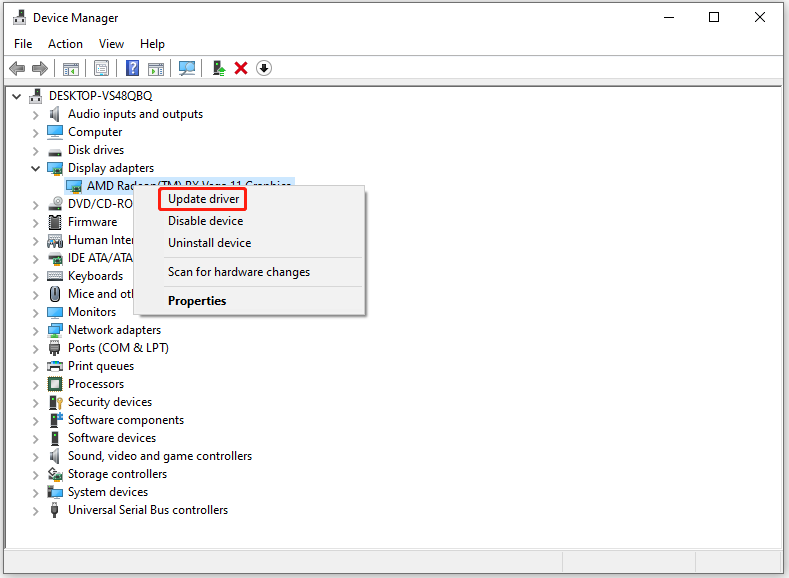Expand the Processors category
Image resolution: width=789 pixels, height=578 pixels.
(35, 385)
